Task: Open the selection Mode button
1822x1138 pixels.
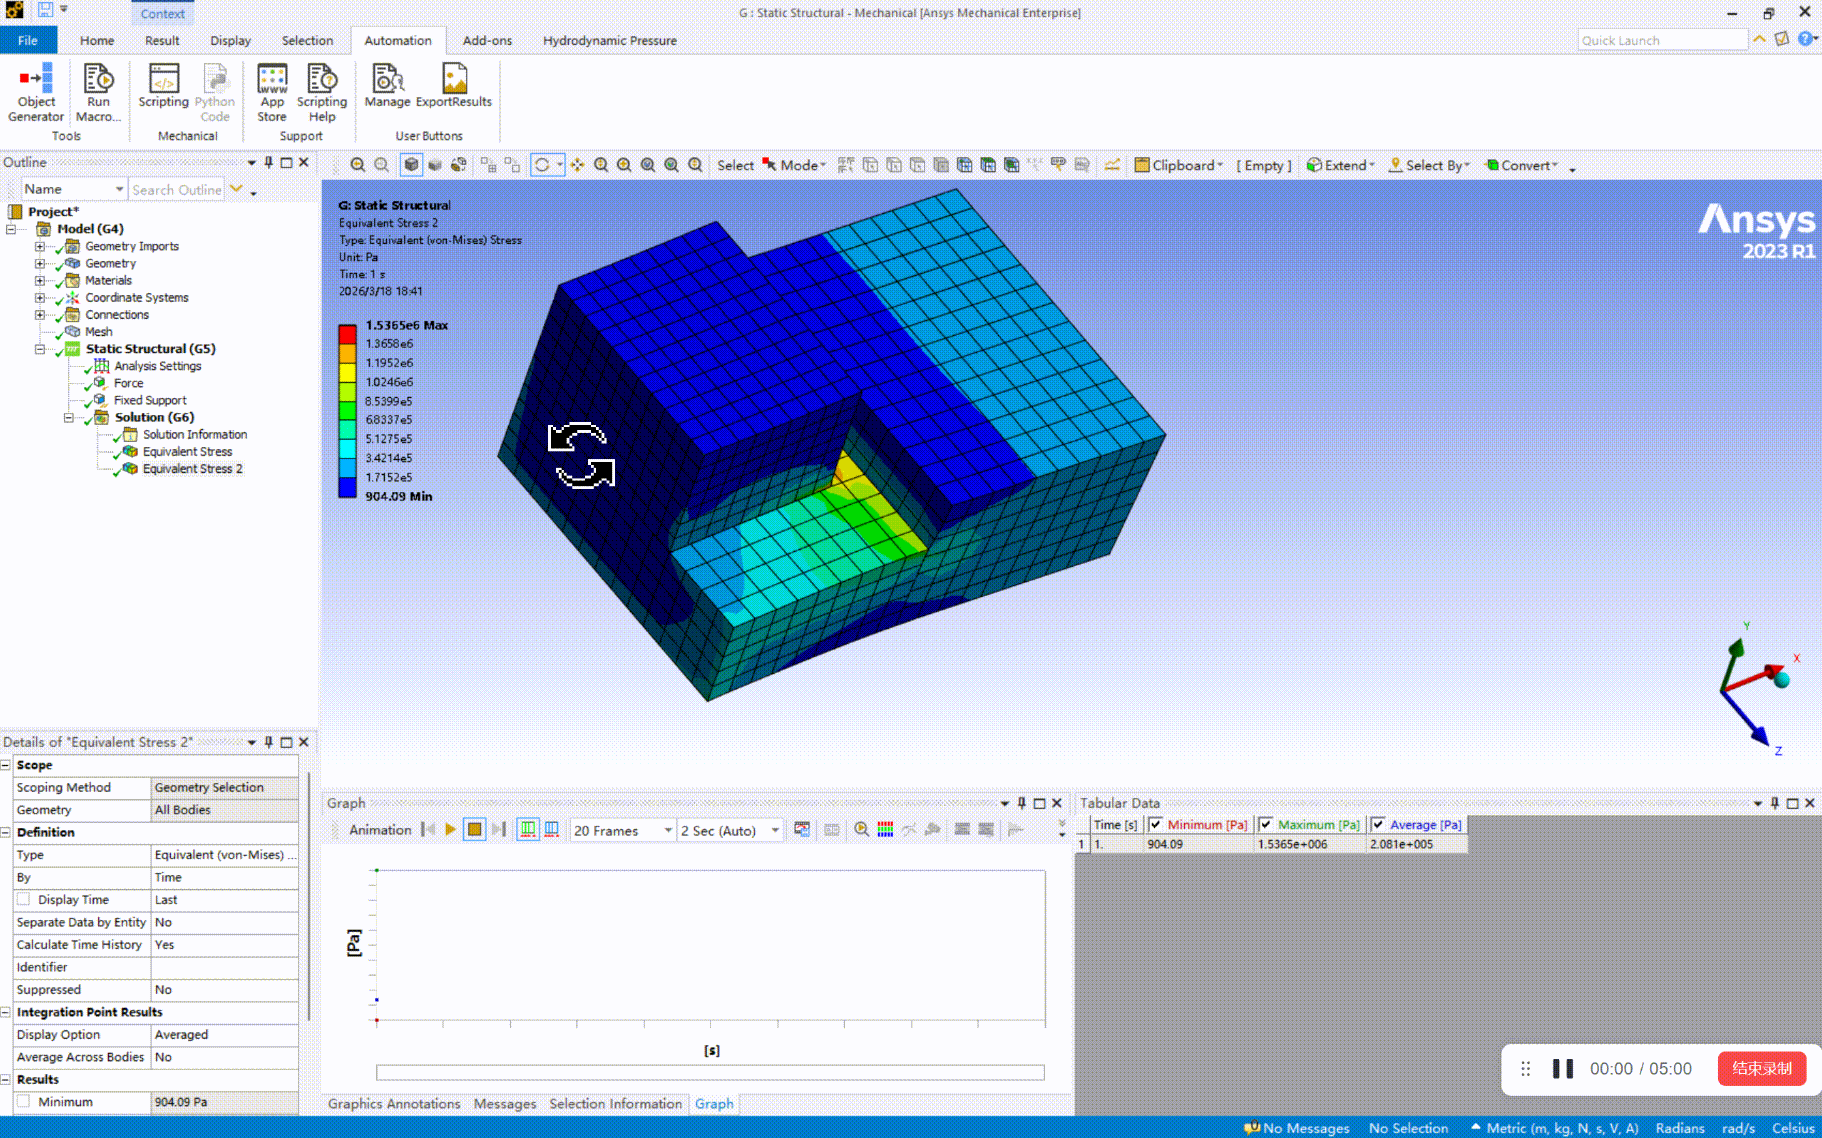Action: (795, 165)
